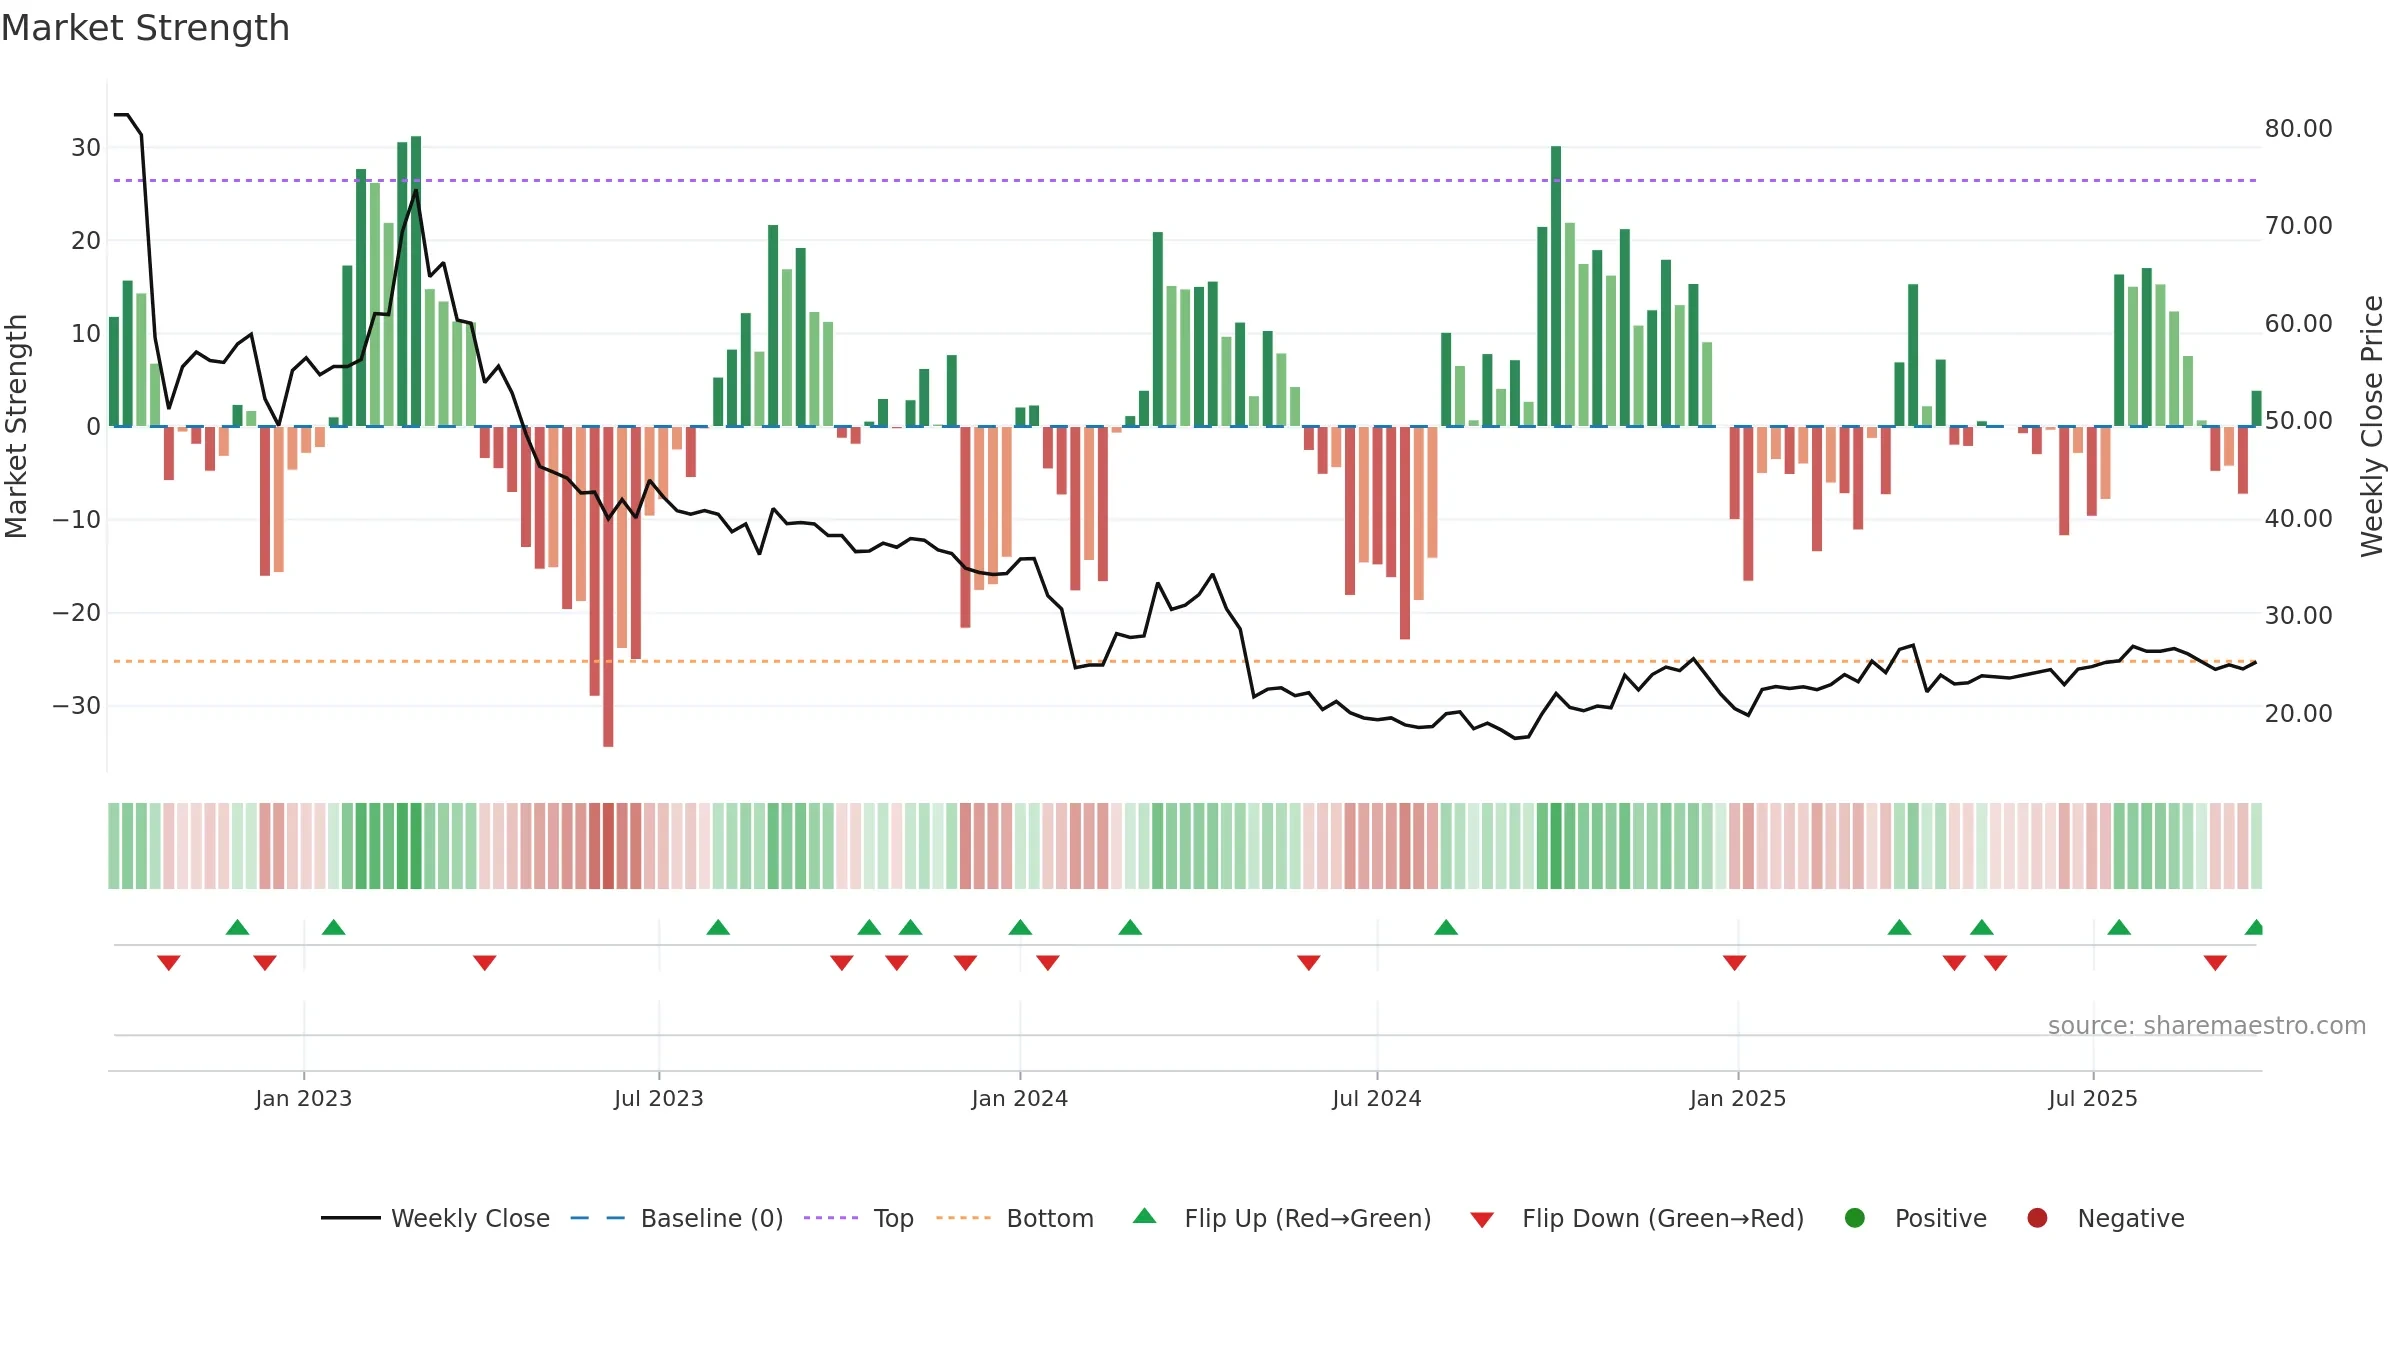Click the darkest red cell in the heatmap strip
Viewport: 2400px width, 1350px height.
[608, 846]
